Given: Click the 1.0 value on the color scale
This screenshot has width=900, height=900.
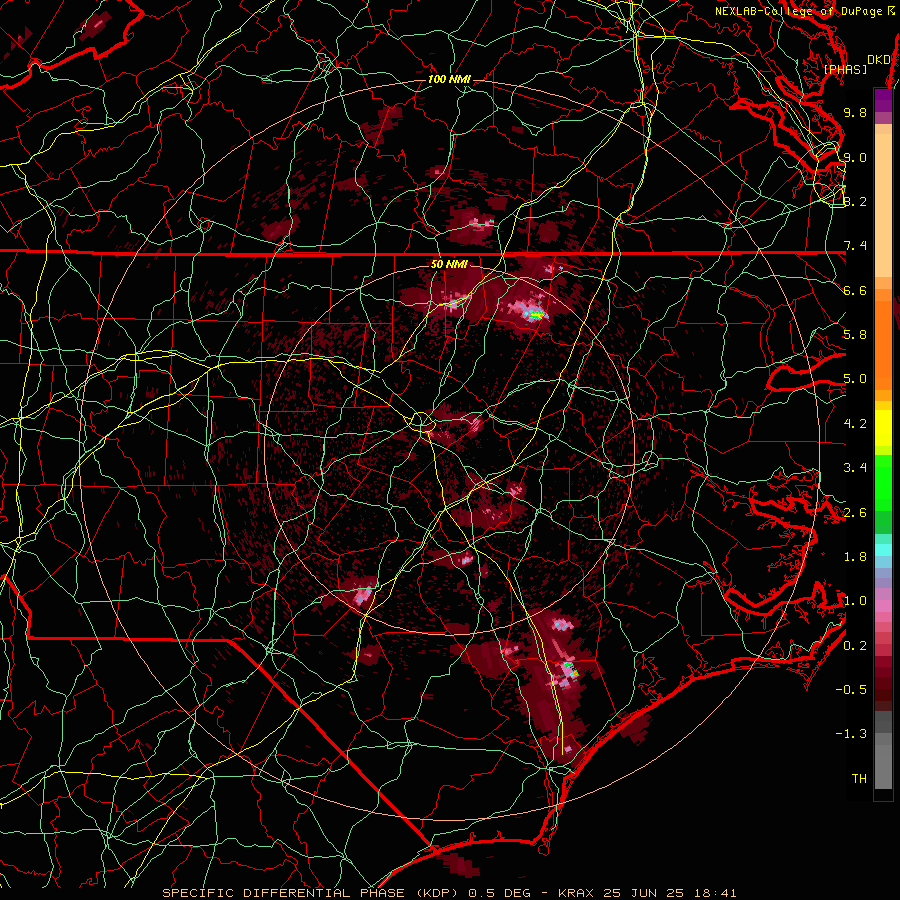Looking at the screenshot, I should tap(855, 601).
